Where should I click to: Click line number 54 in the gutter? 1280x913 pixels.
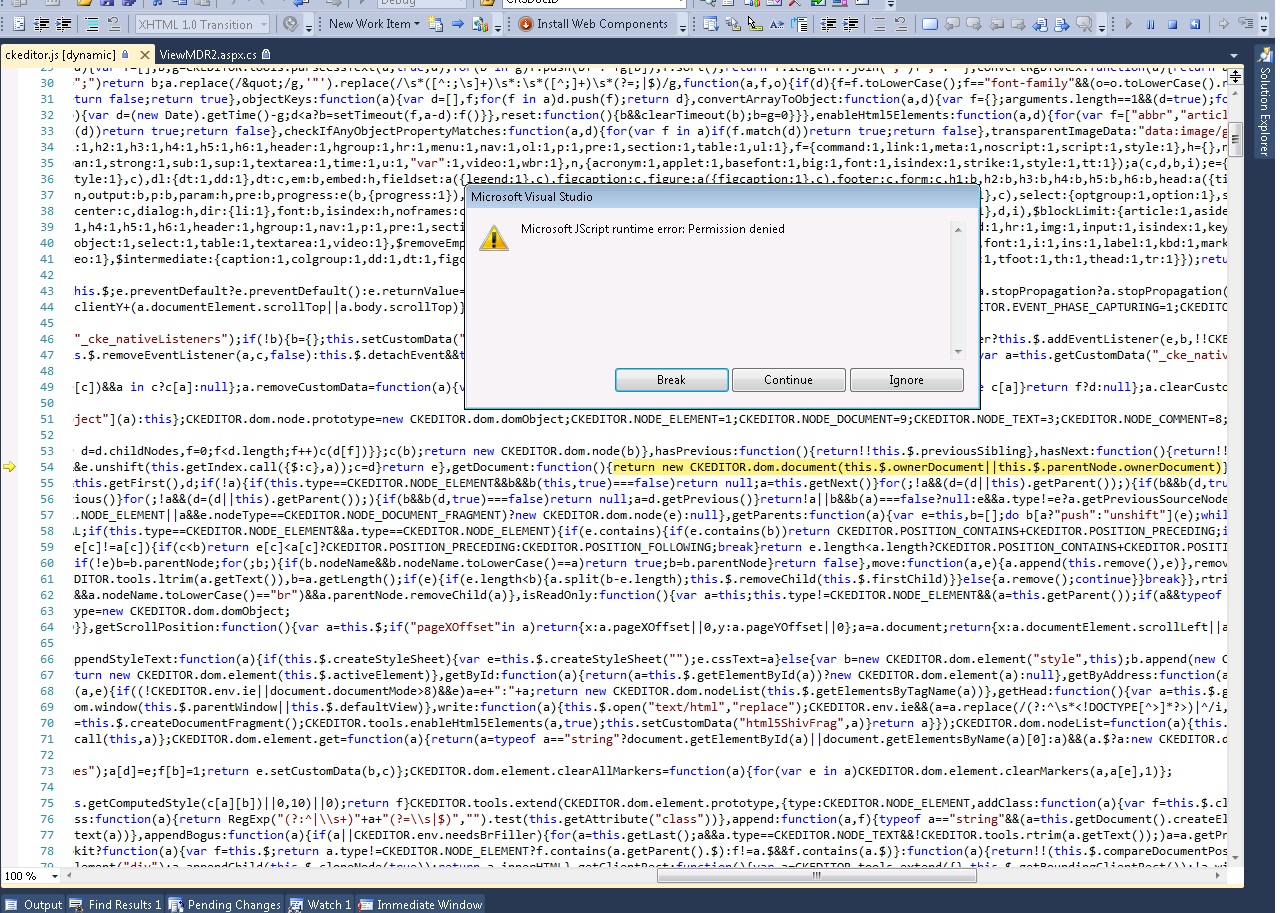point(47,467)
